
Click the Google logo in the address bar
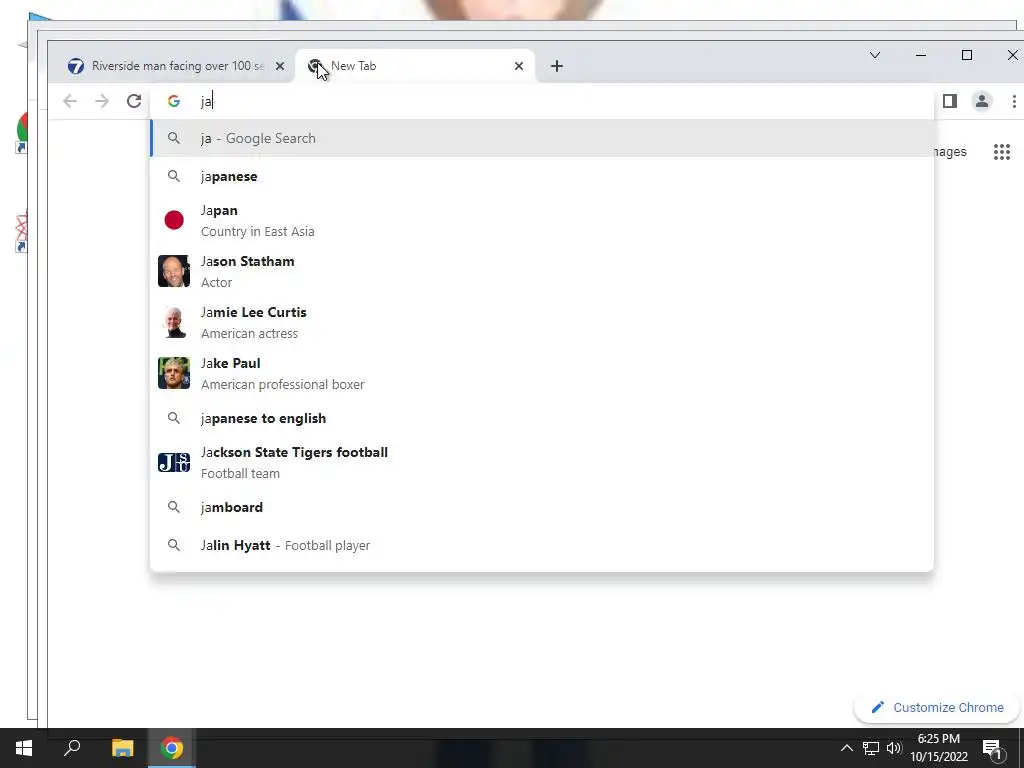point(174,101)
